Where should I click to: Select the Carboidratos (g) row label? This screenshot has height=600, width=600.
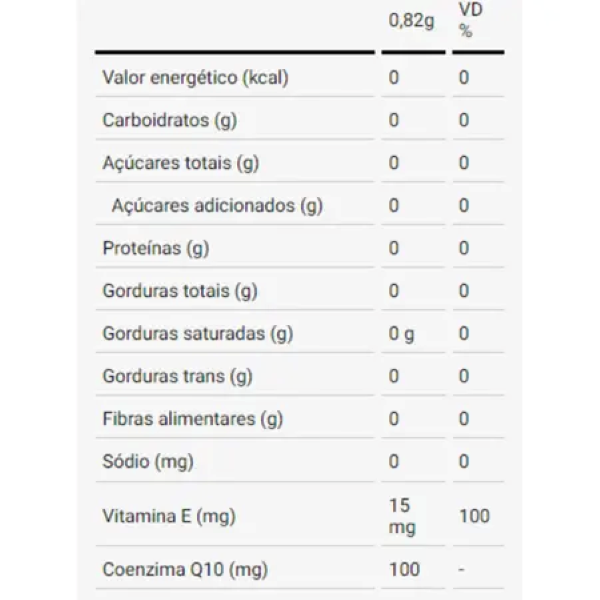coord(170,121)
